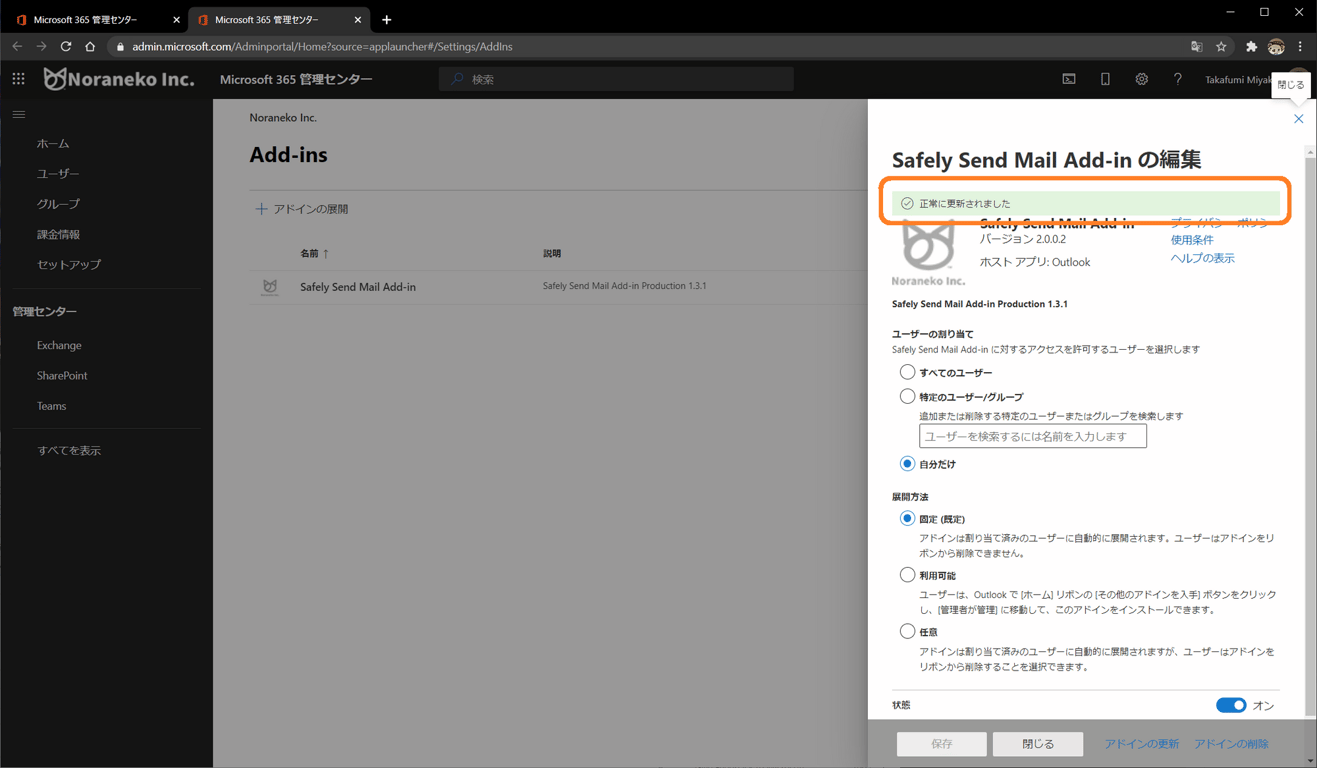Viewport: 1317px width, 768px height.
Task: Select the すべてのユーザー radio option
Action: pyautogui.click(x=907, y=372)
